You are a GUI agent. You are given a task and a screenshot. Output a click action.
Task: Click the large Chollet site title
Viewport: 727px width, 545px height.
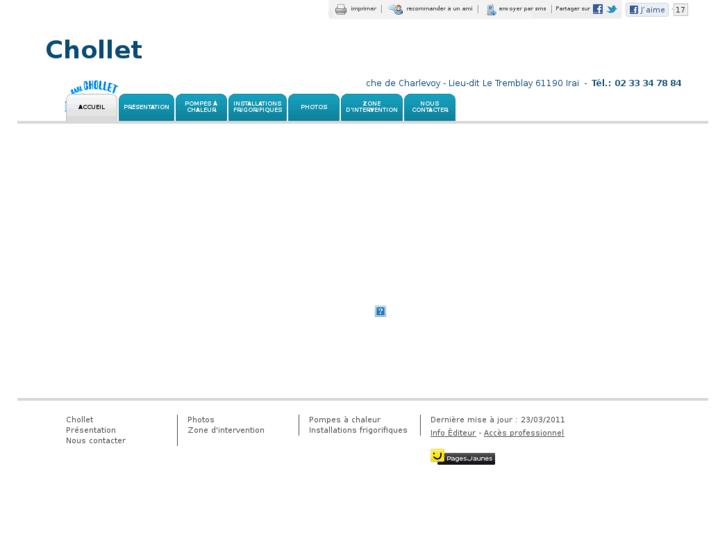[x=94, y=50]
